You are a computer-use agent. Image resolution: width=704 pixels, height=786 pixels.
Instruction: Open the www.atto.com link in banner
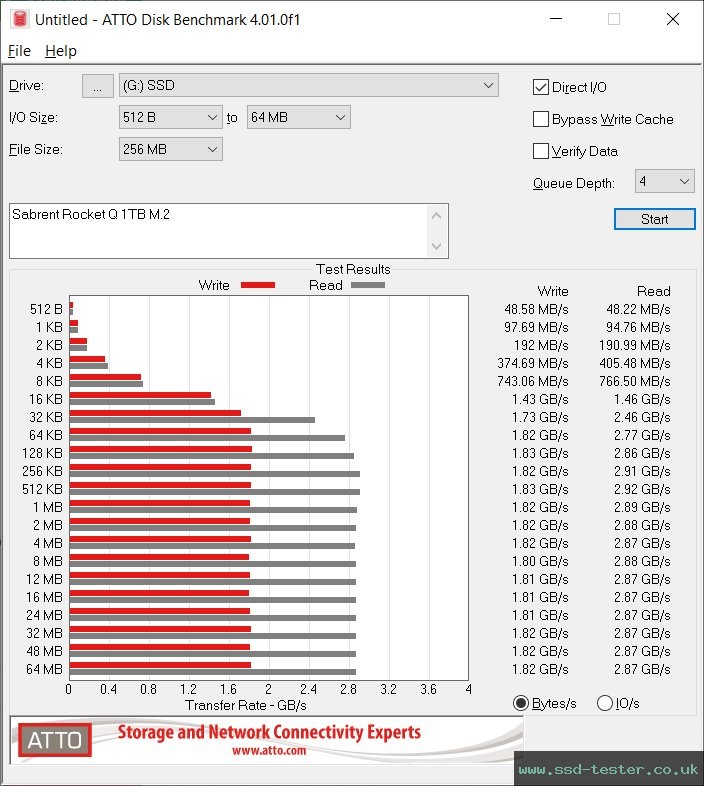click(269, 750)
